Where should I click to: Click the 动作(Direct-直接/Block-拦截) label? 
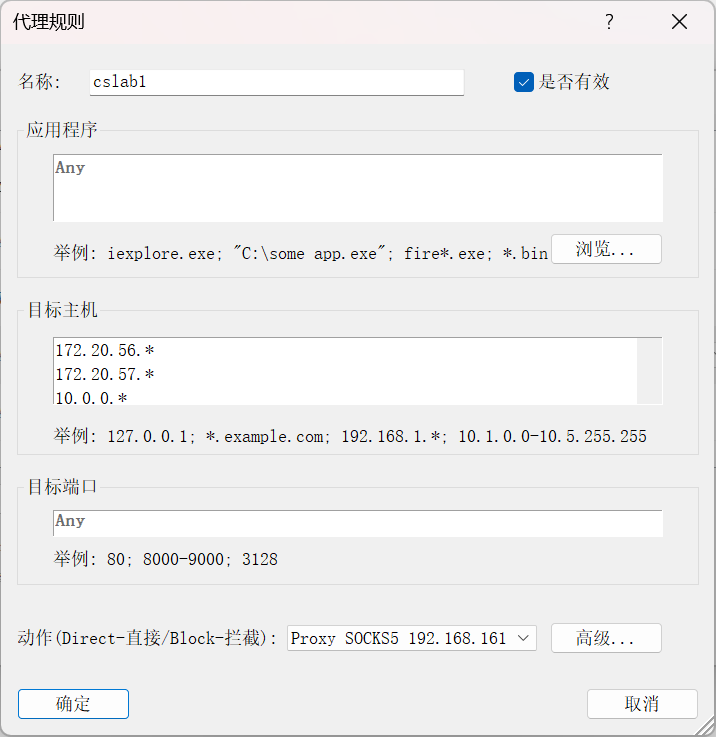tap(147, 638)
